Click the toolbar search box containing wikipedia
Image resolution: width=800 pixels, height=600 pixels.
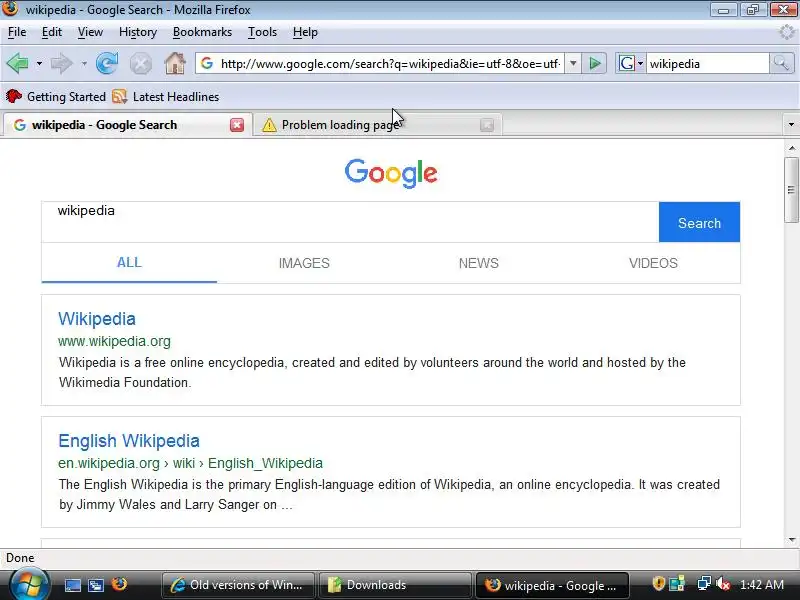(x=707, y=64)
